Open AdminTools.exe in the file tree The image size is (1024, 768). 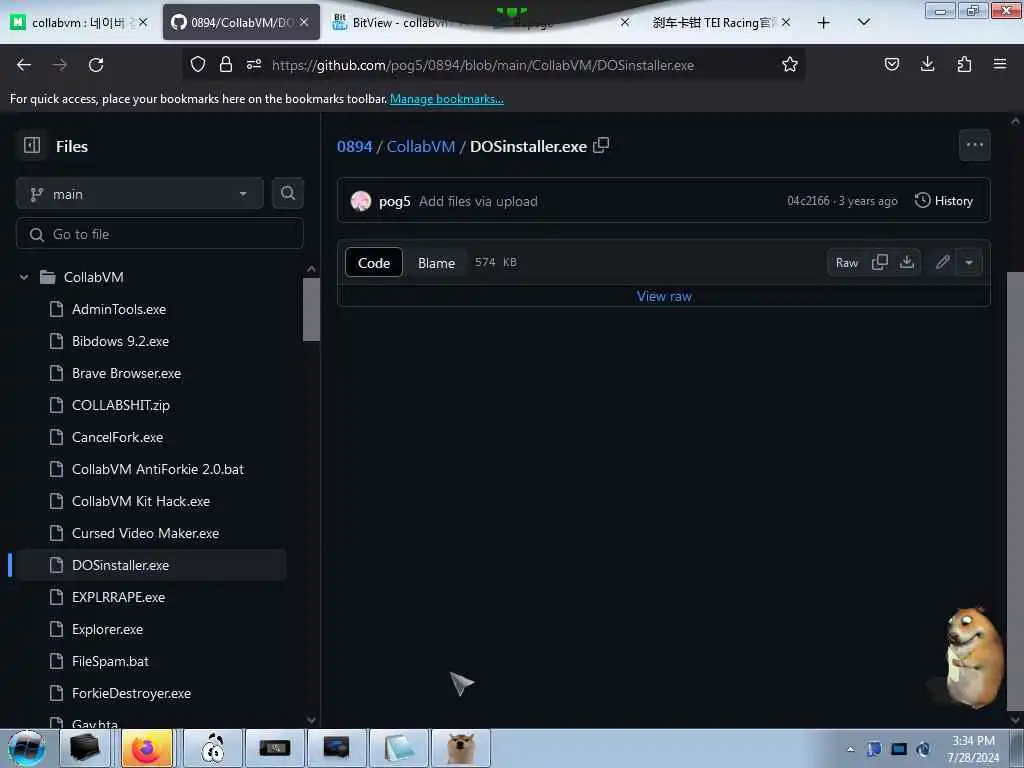[119, 310]
